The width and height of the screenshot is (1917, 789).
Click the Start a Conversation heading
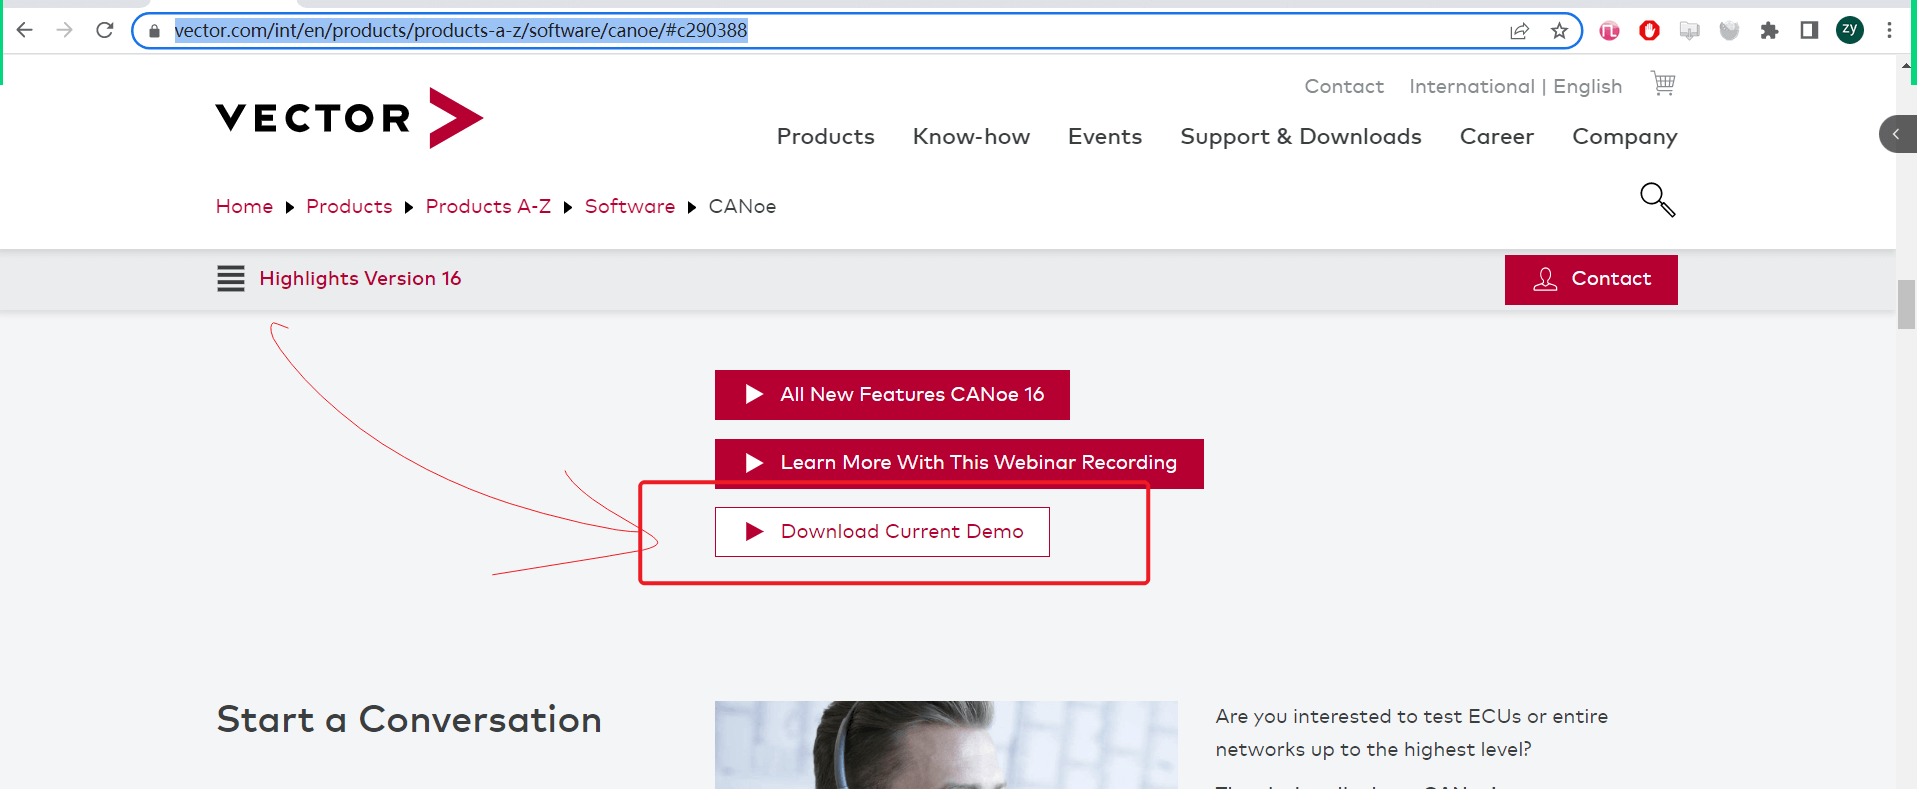coord(409,720)
